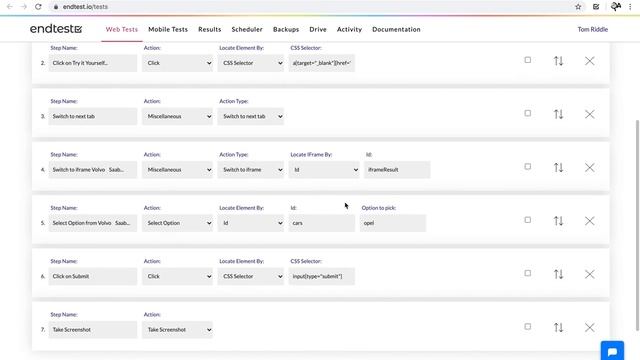Screen dimensions: 640x360
Task: Check step 7 Take Screenshot checkbox
Action: click(x=527, y=327)
